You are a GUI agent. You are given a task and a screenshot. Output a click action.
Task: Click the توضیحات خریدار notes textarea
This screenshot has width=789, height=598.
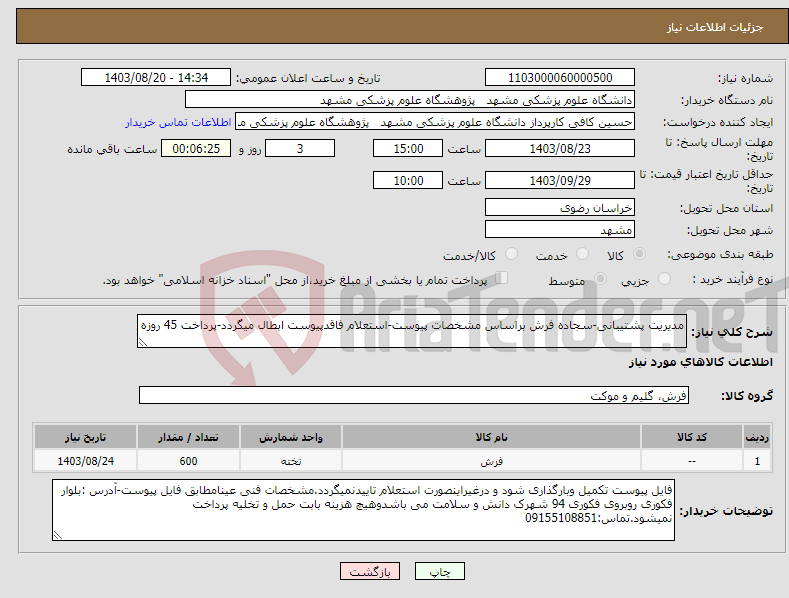[363, 510]
